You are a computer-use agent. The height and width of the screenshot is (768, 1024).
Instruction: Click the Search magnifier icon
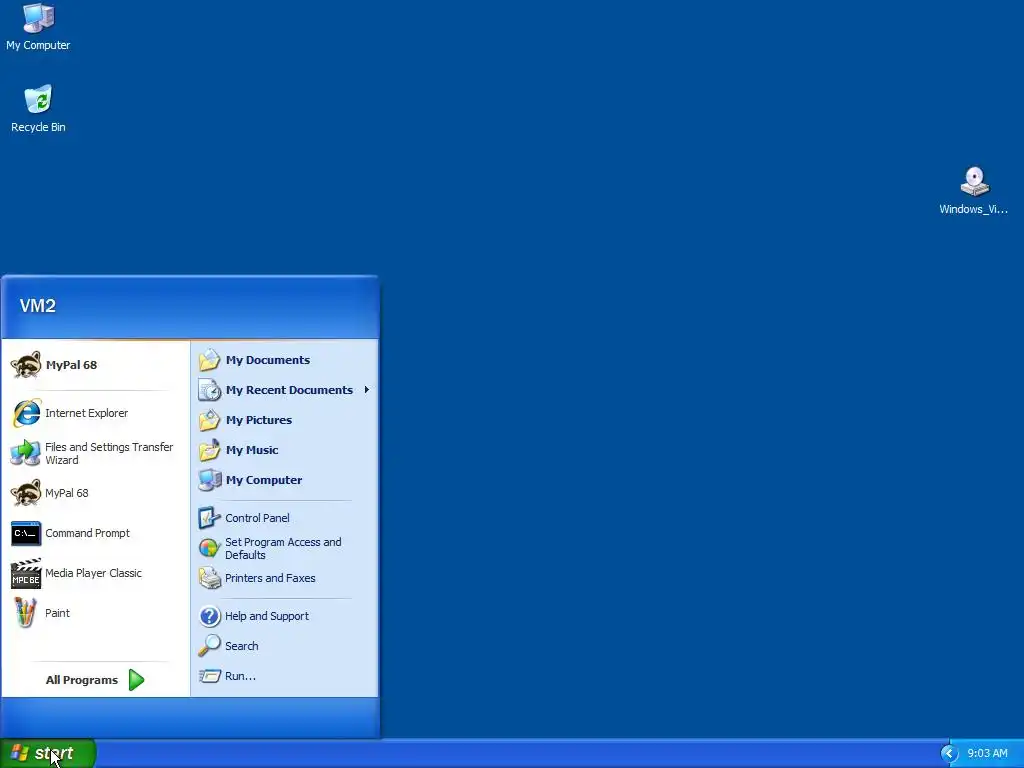(x=210, y=646)
